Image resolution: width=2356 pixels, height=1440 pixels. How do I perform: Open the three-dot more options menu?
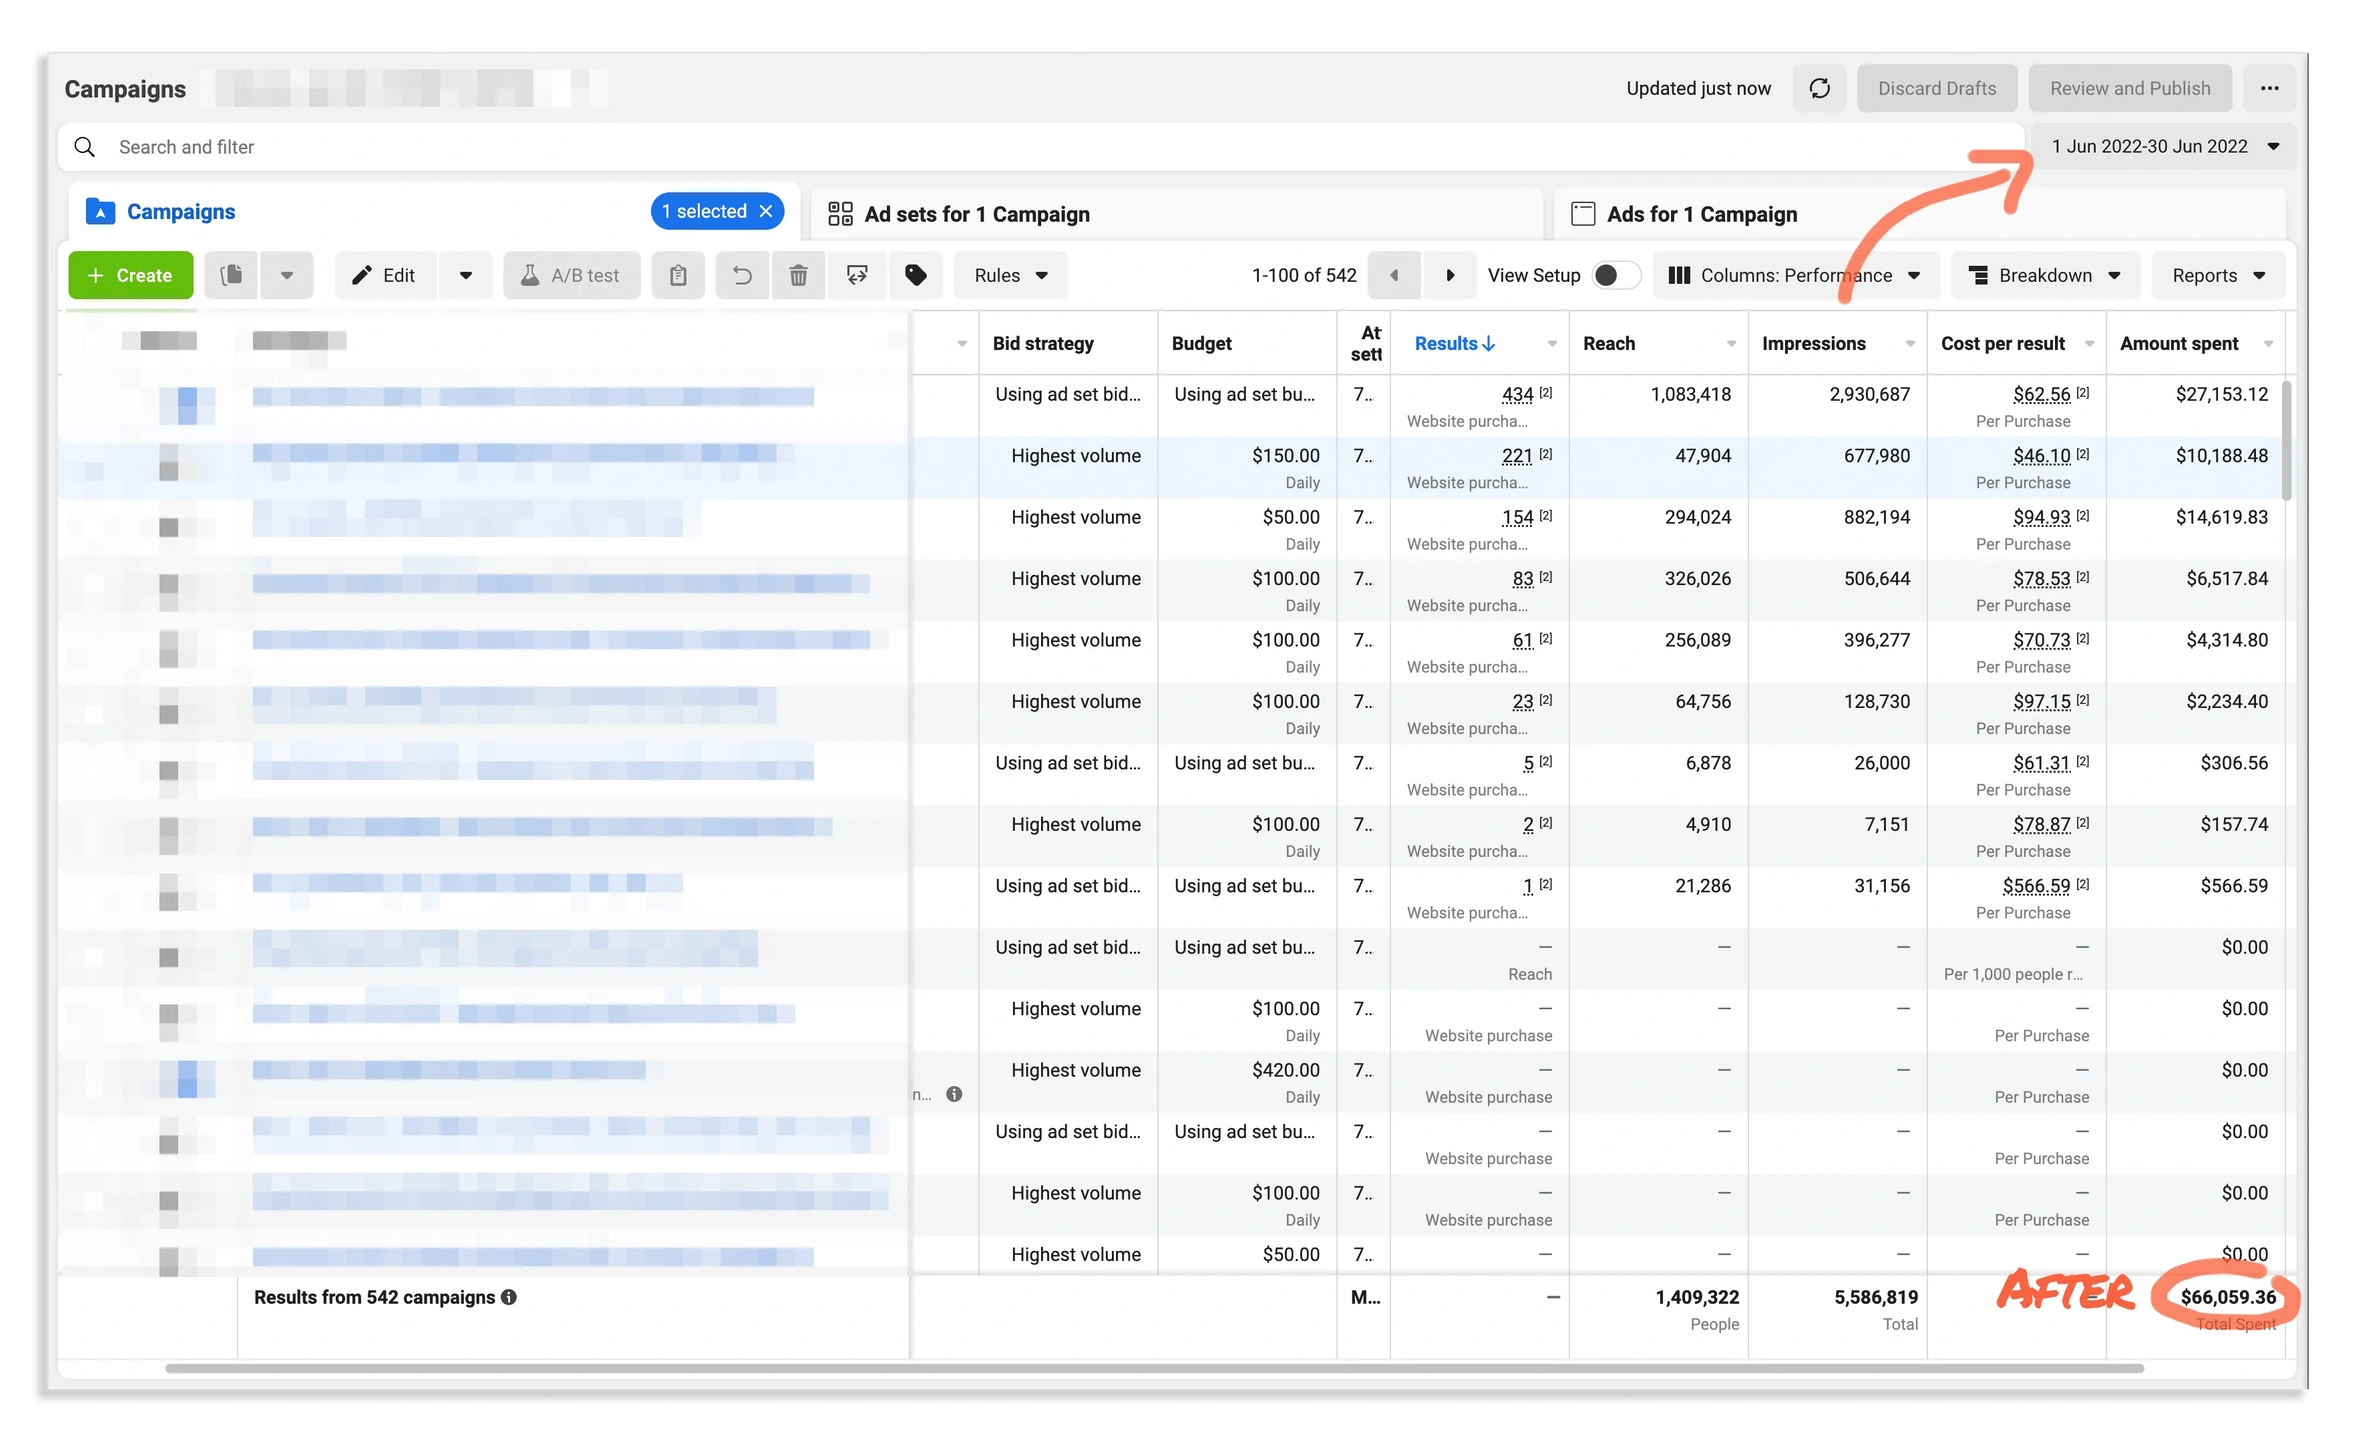(2269, 88)
